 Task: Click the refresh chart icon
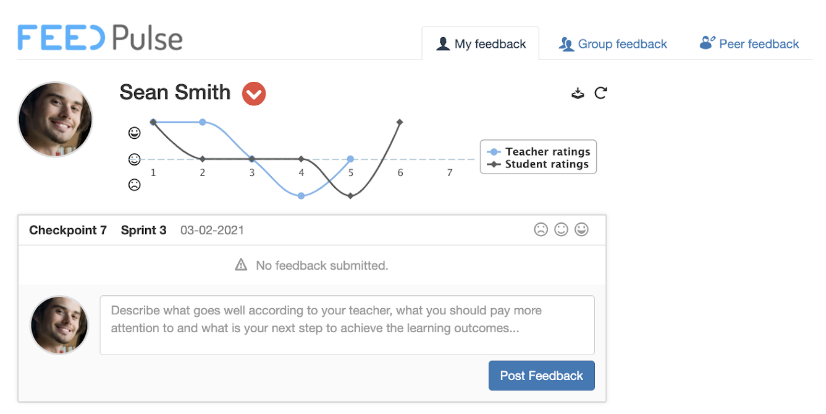(601, 93)
